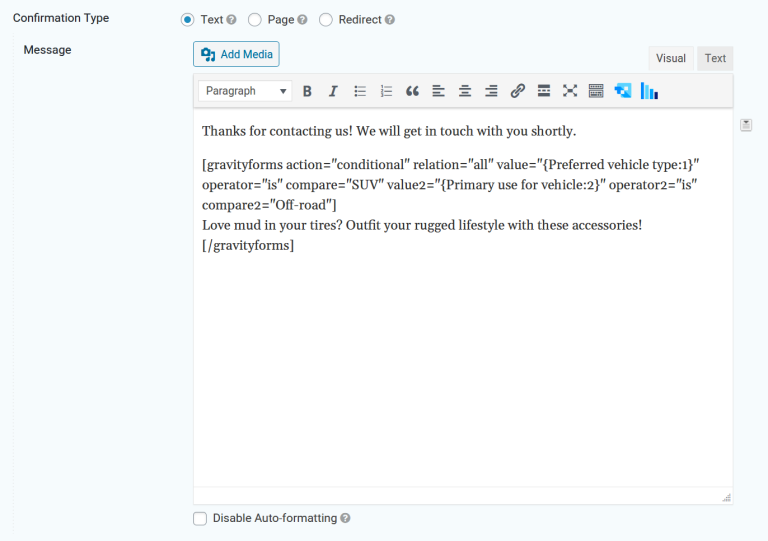Switch to the Visual editor tab
This screenshot has width=768, height=541.
[x=670, y=58]
